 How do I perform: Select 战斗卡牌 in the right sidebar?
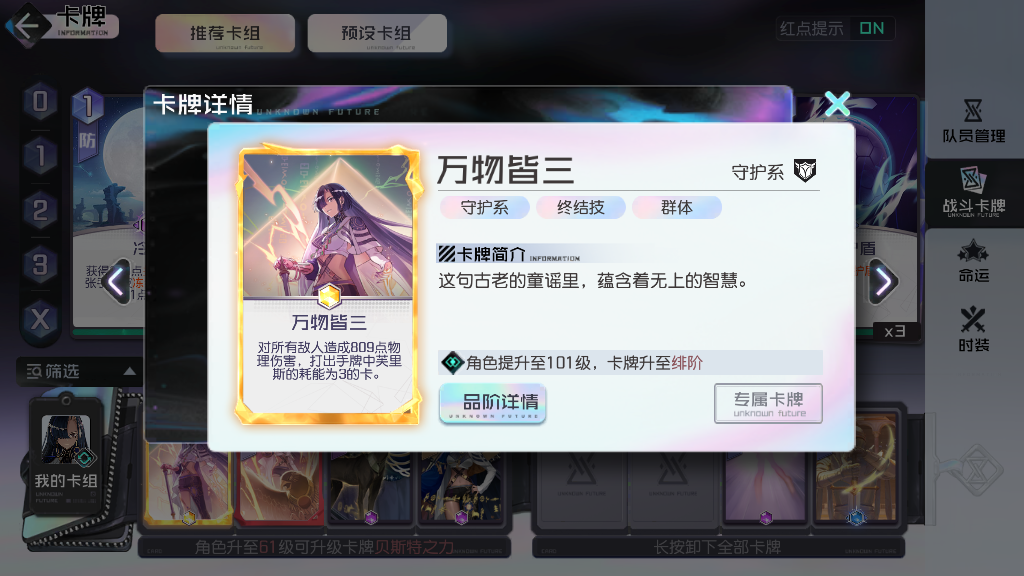[x=974, y=193]
